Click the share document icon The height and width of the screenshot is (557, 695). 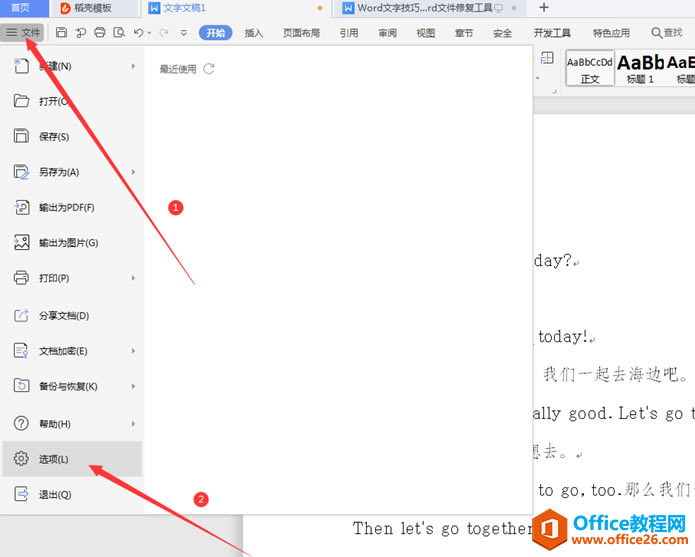pos(21,315)
